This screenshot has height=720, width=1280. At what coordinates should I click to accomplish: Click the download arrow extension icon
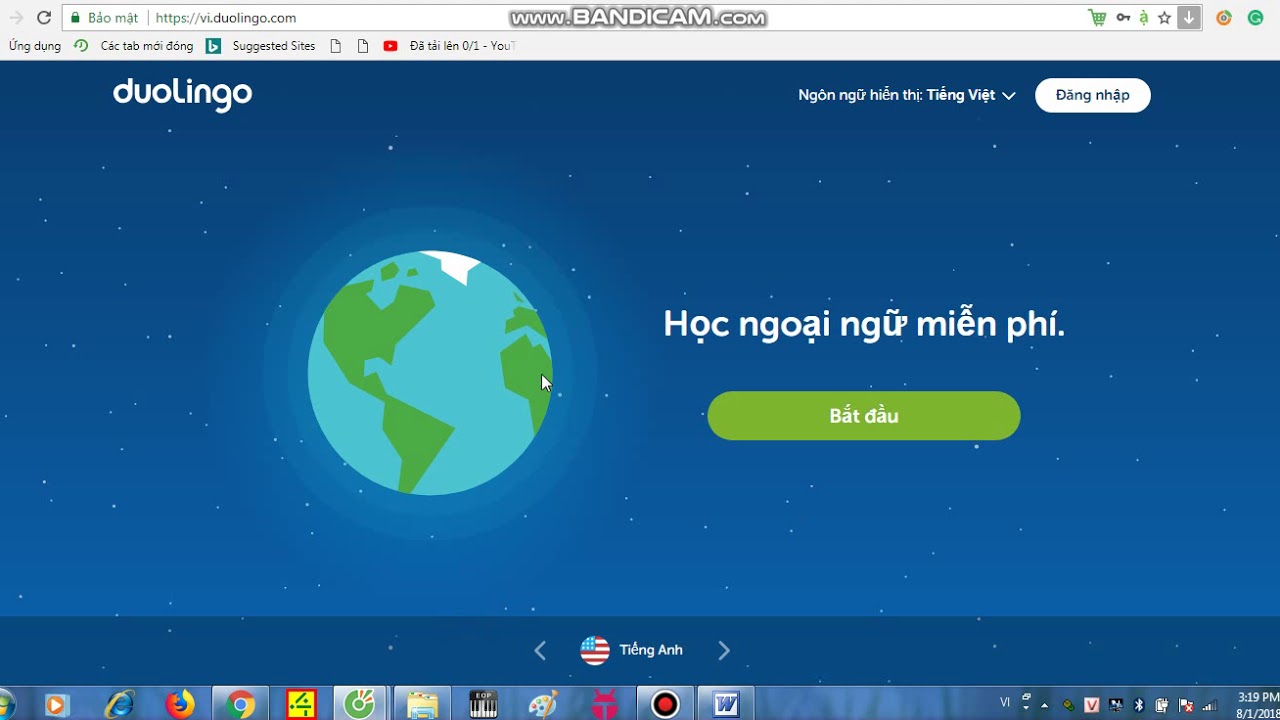tap(1189, 18)
